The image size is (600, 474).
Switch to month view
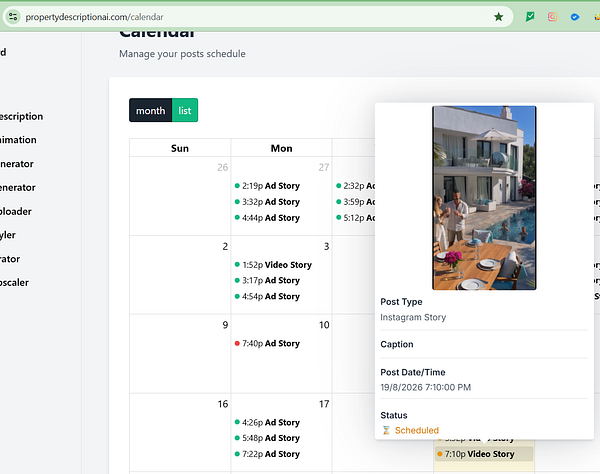tap(150, 110)
